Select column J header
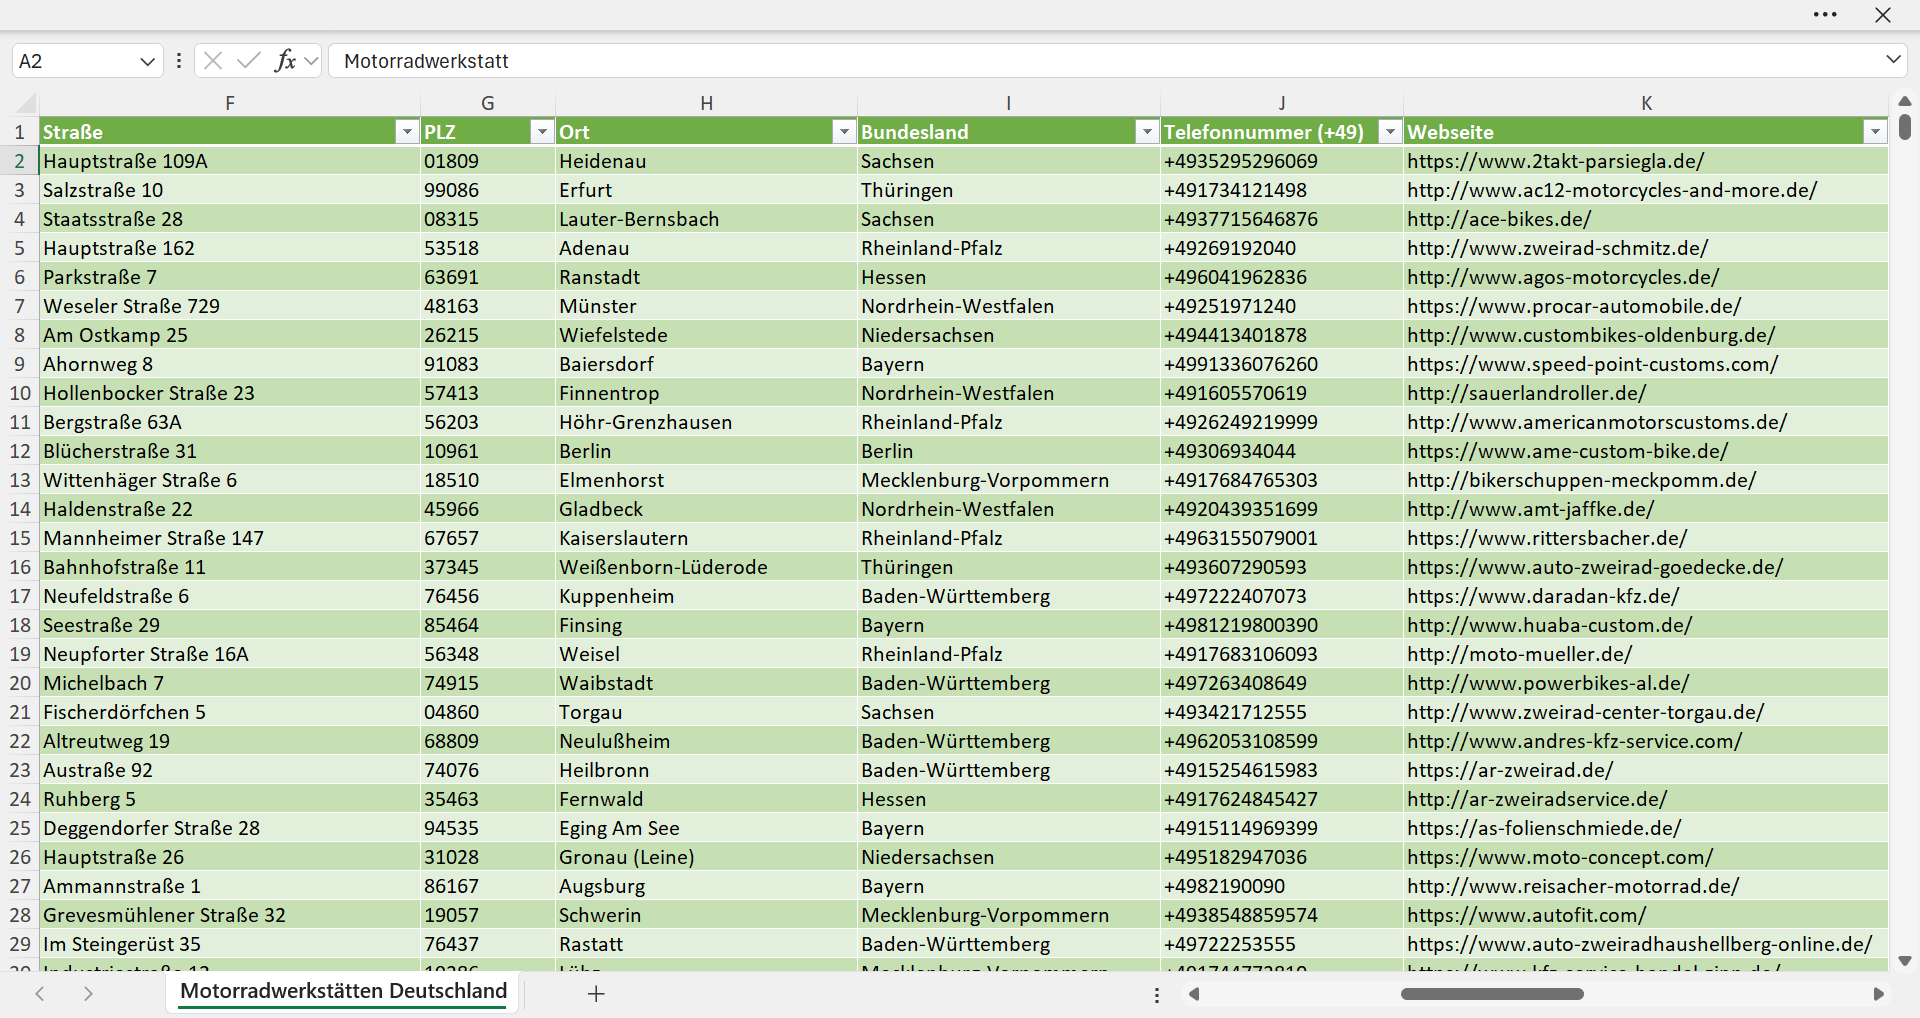The height and width of the screenshot is (1018, 1920). coord(1282,103)
